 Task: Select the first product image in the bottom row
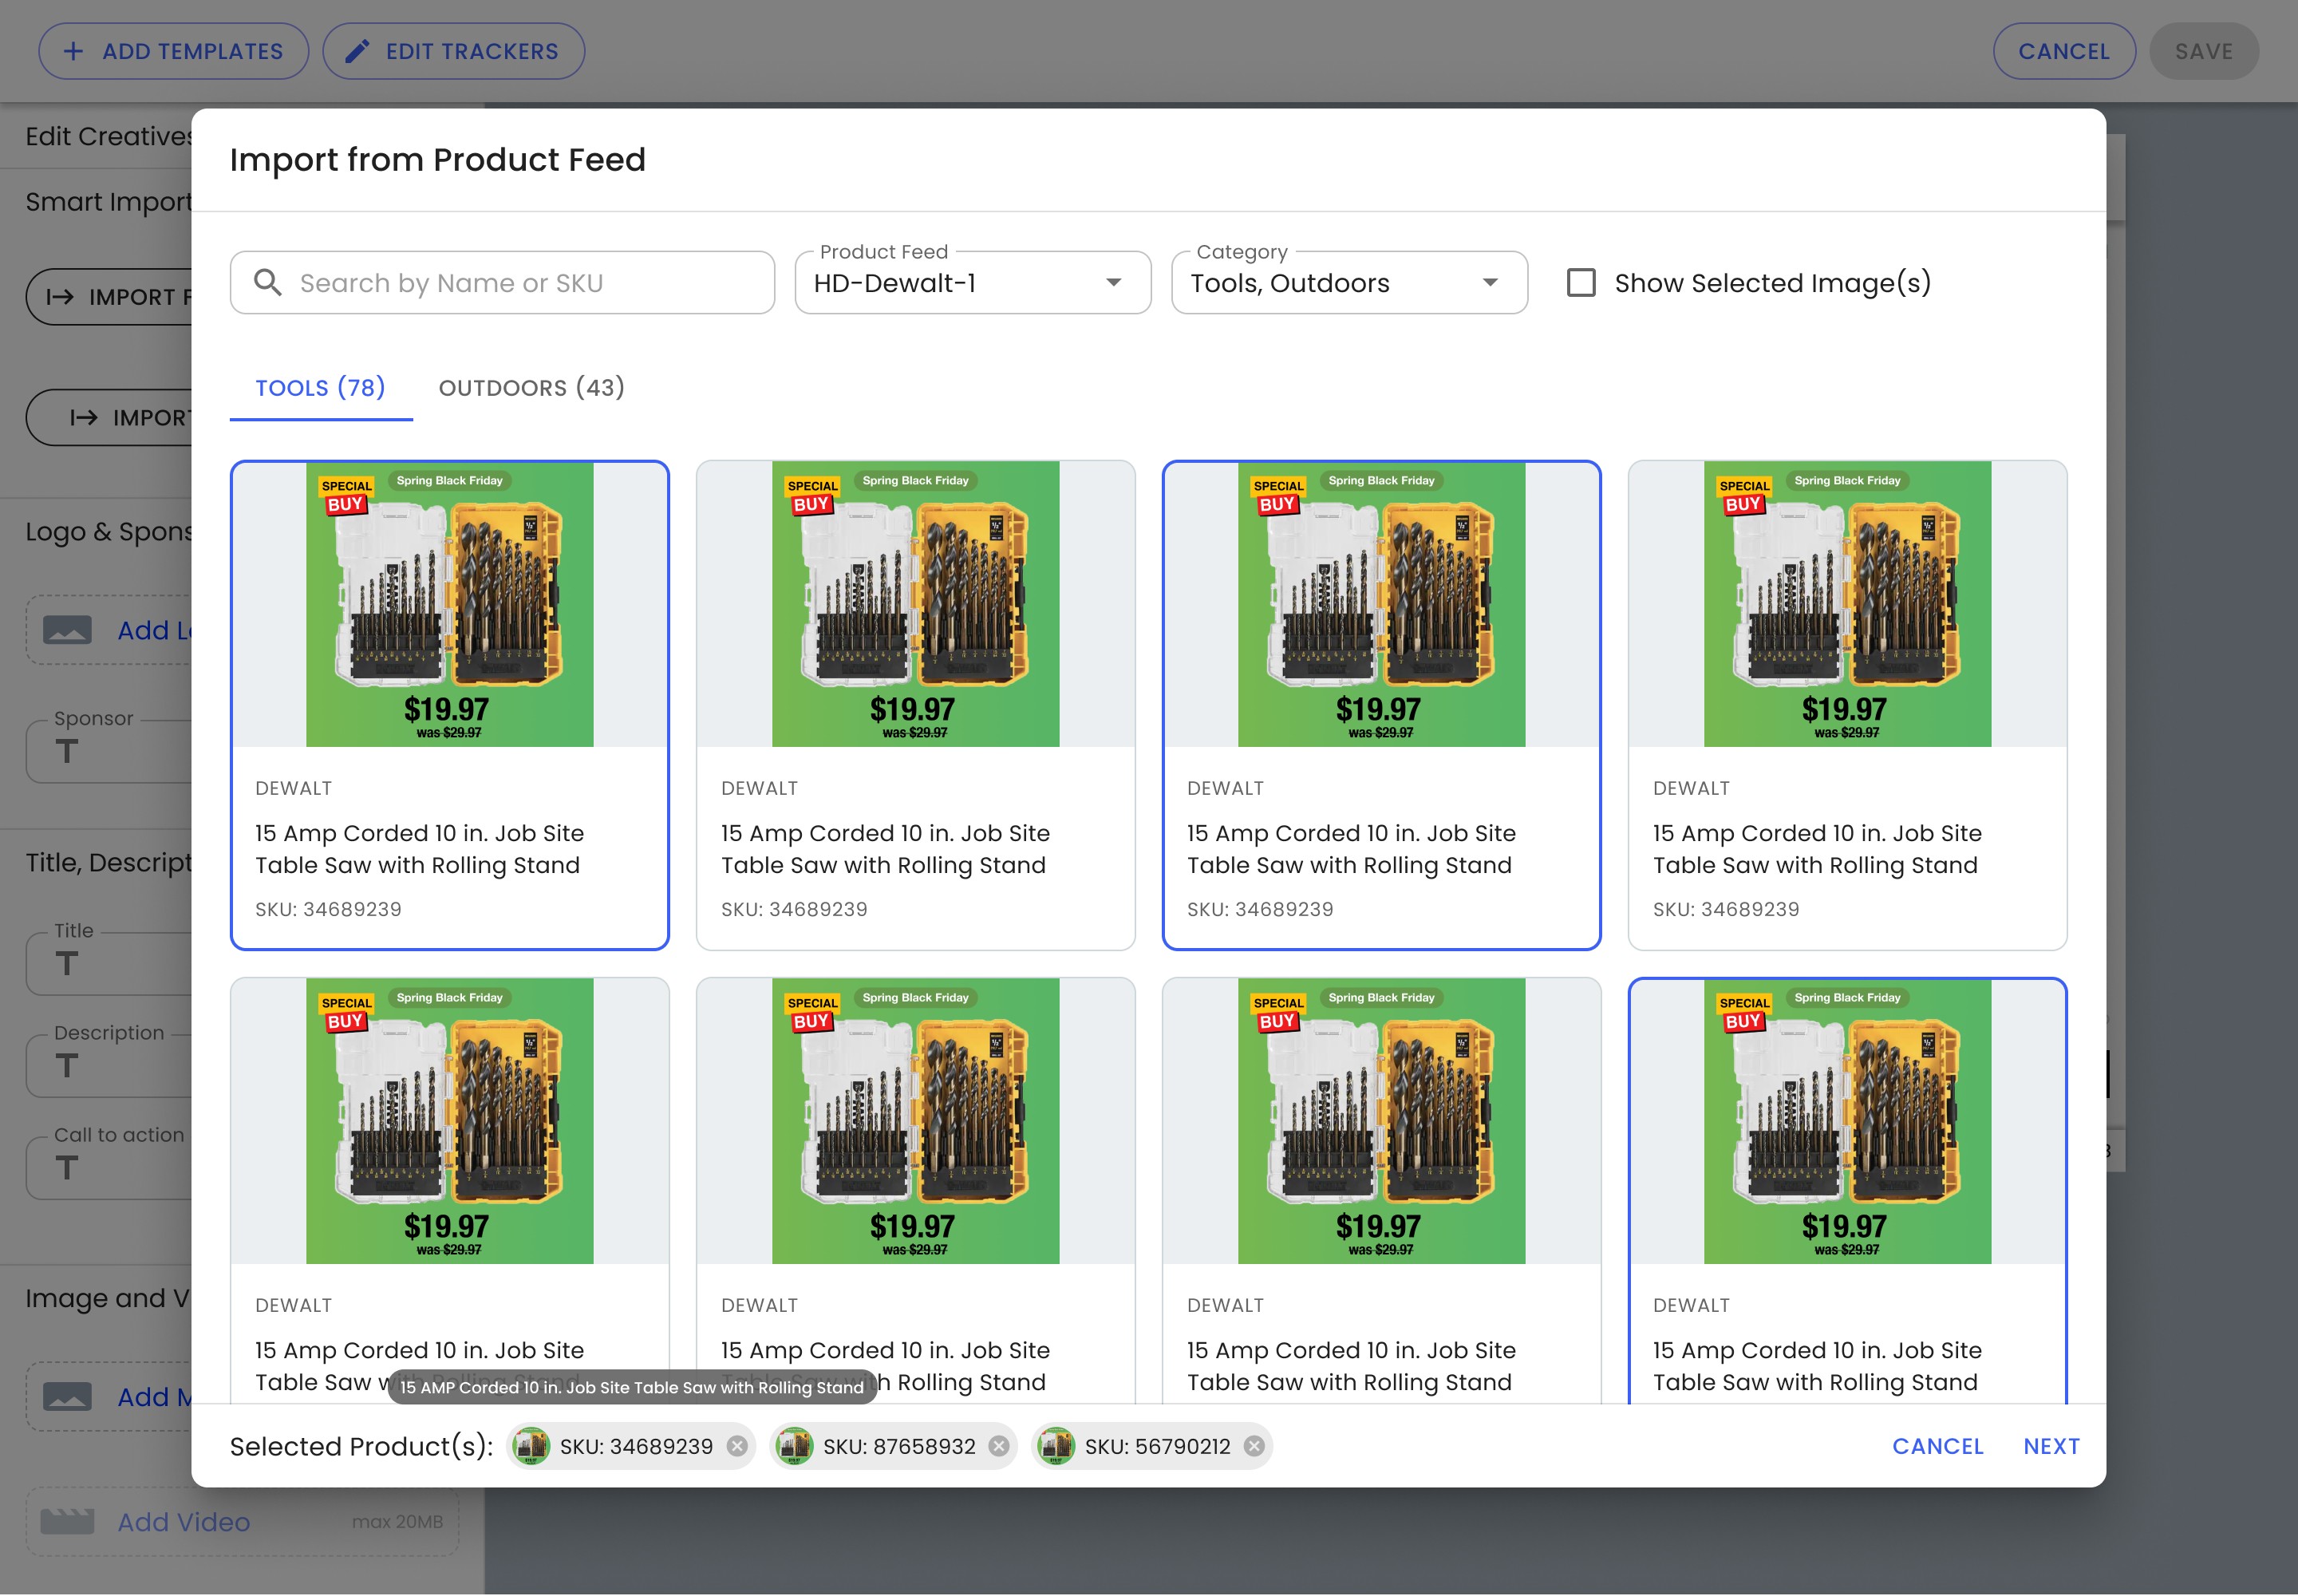450,1121
